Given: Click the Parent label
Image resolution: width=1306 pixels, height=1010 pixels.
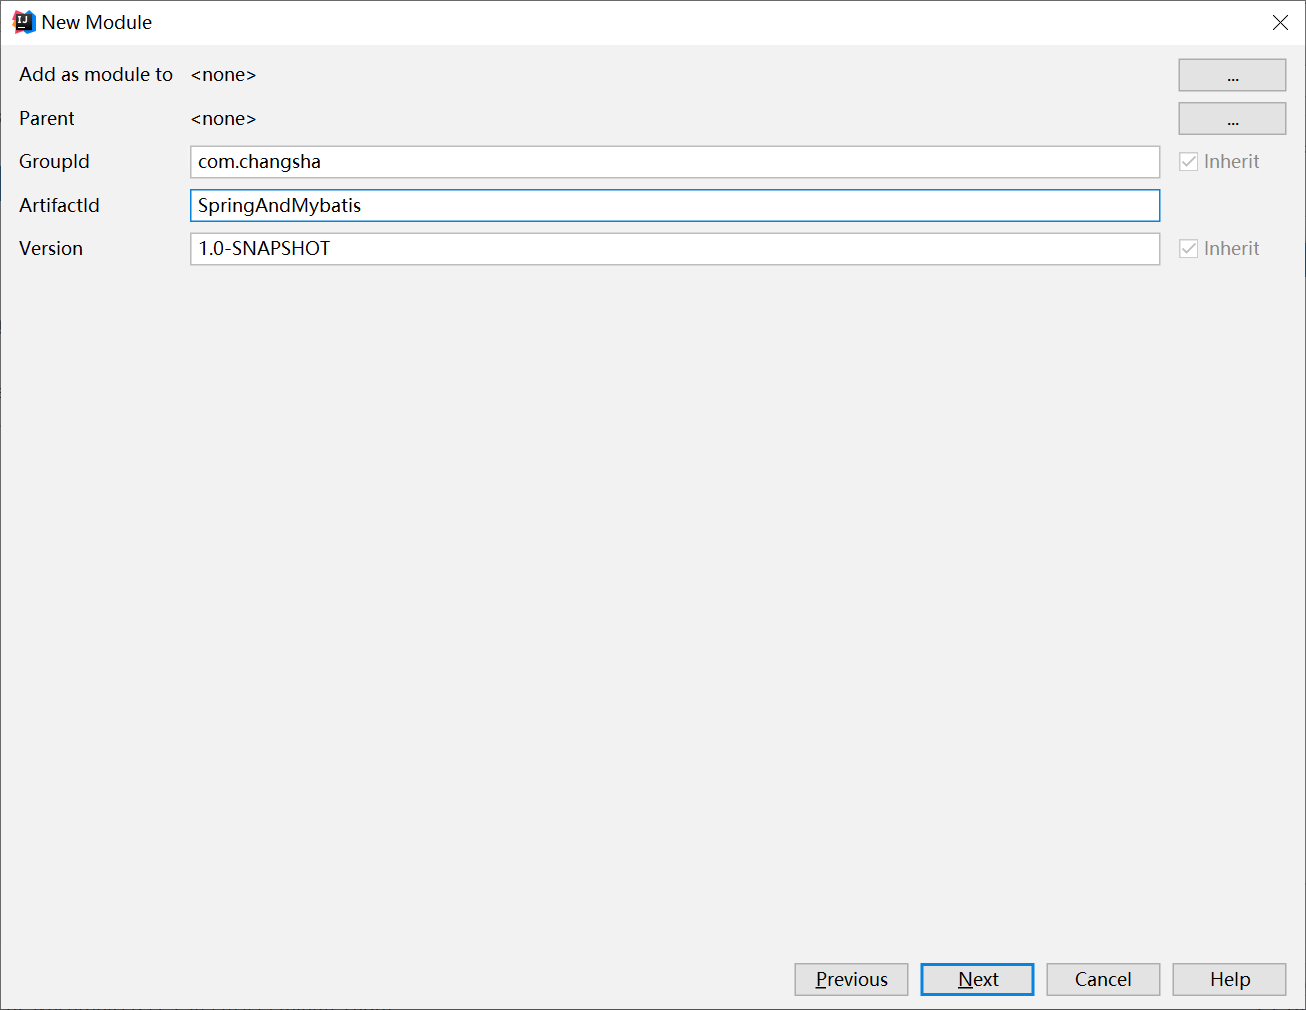Looking at the screenshot, I should 47,119.
